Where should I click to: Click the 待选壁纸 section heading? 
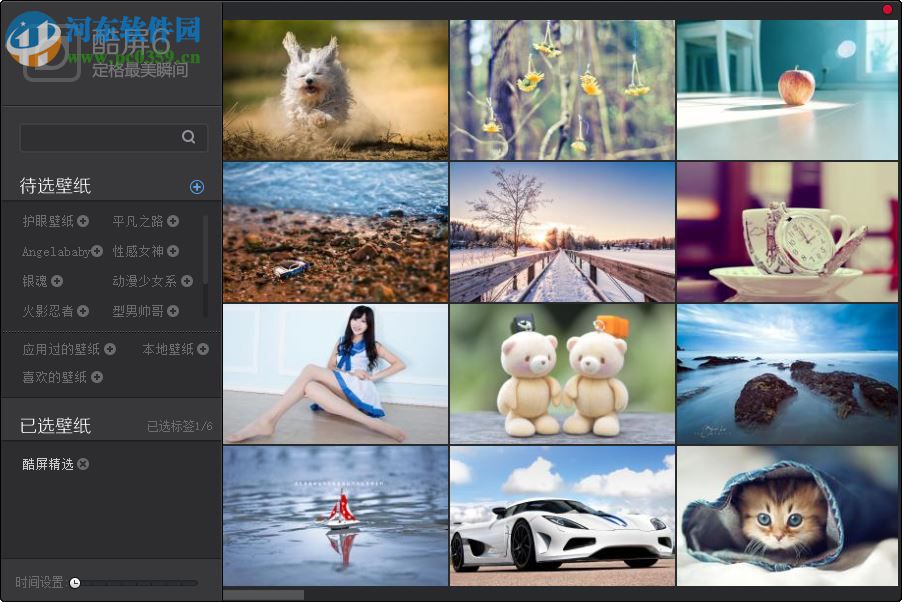55,186
